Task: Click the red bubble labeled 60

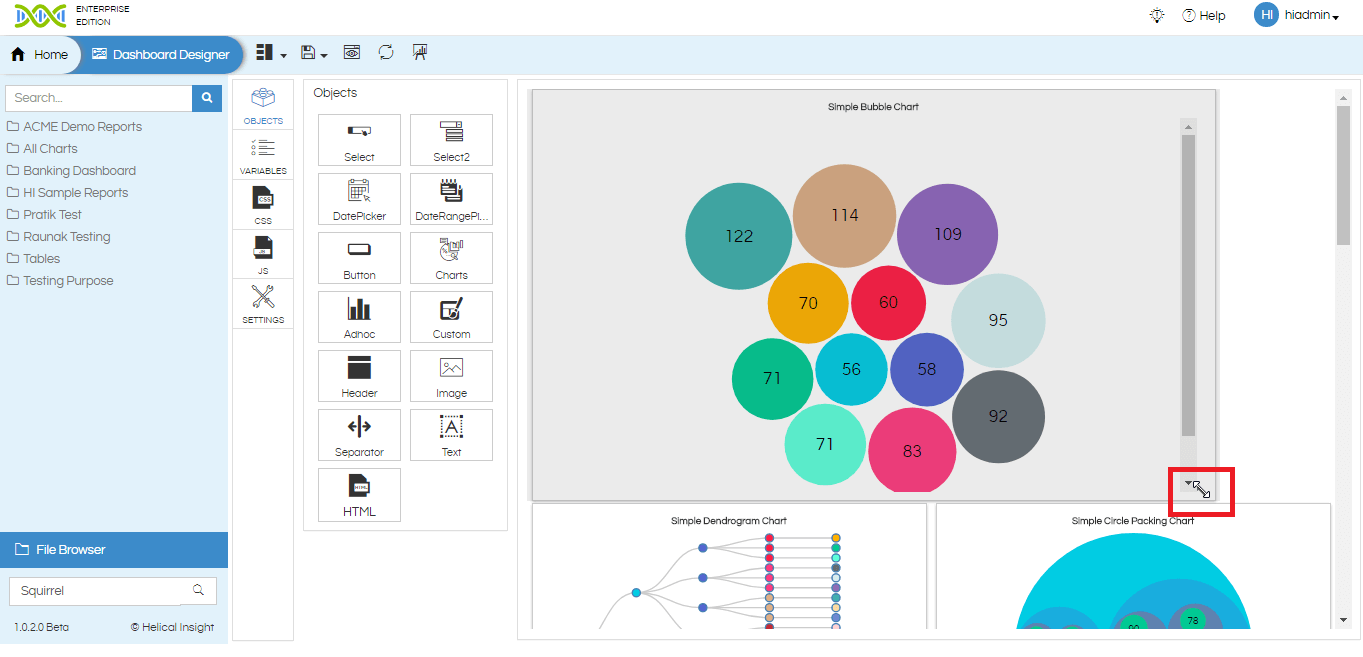Action: coord(888,302)
